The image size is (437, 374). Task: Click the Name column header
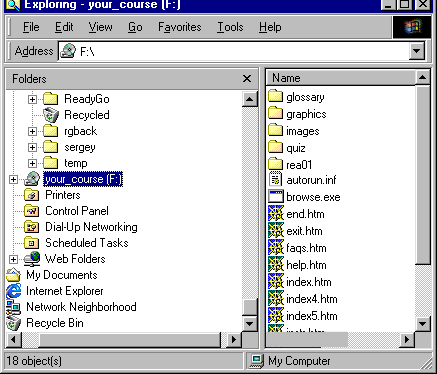[x=341, y=78]
